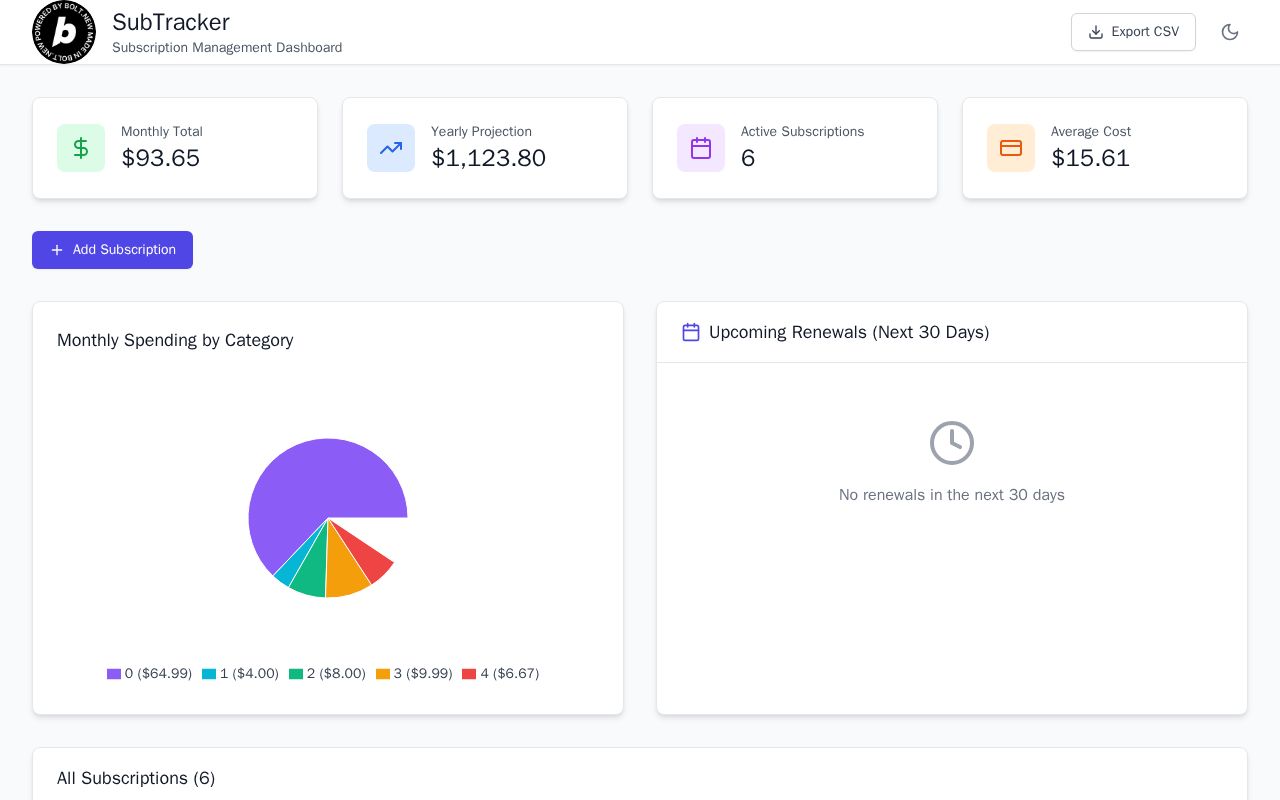Viewport: 1280px width, 800px height.
Task: Click the 'Monthly Spending by Category' heading
Action: click(175, 340)
